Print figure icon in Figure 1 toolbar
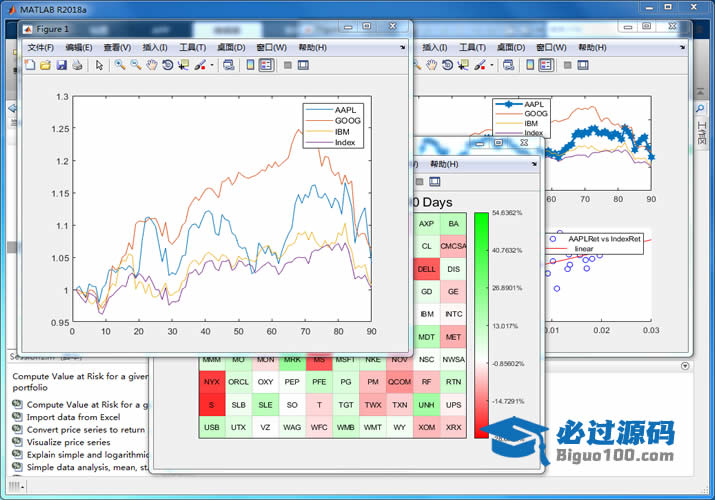The height and width of the screenshot is (500, 715). tap(77, 65)
